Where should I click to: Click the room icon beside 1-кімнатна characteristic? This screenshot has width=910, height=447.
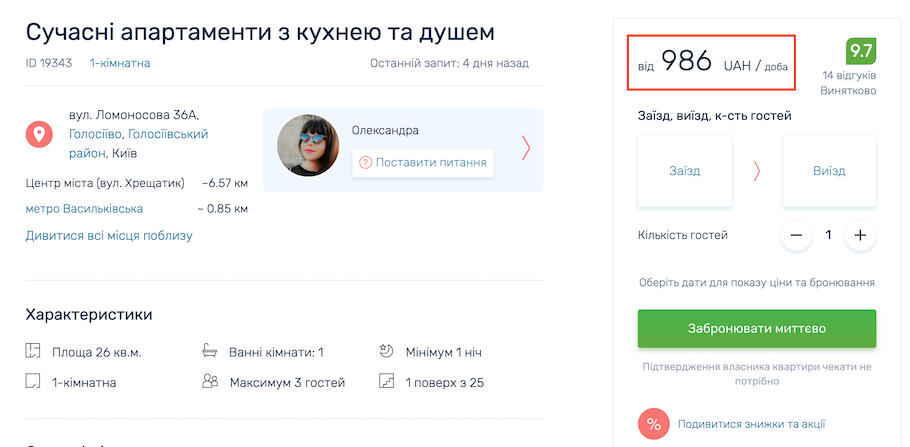32,381
